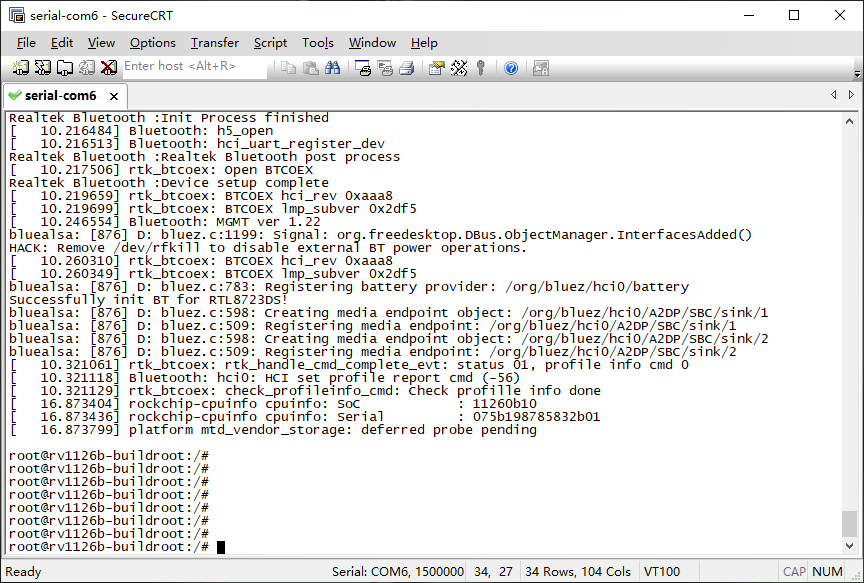Image resolution: width=864 pixels, height=583 pixels.
Task: Click the Disconnect red X icon
Action: pyautogui.click(x=109, y=68)
